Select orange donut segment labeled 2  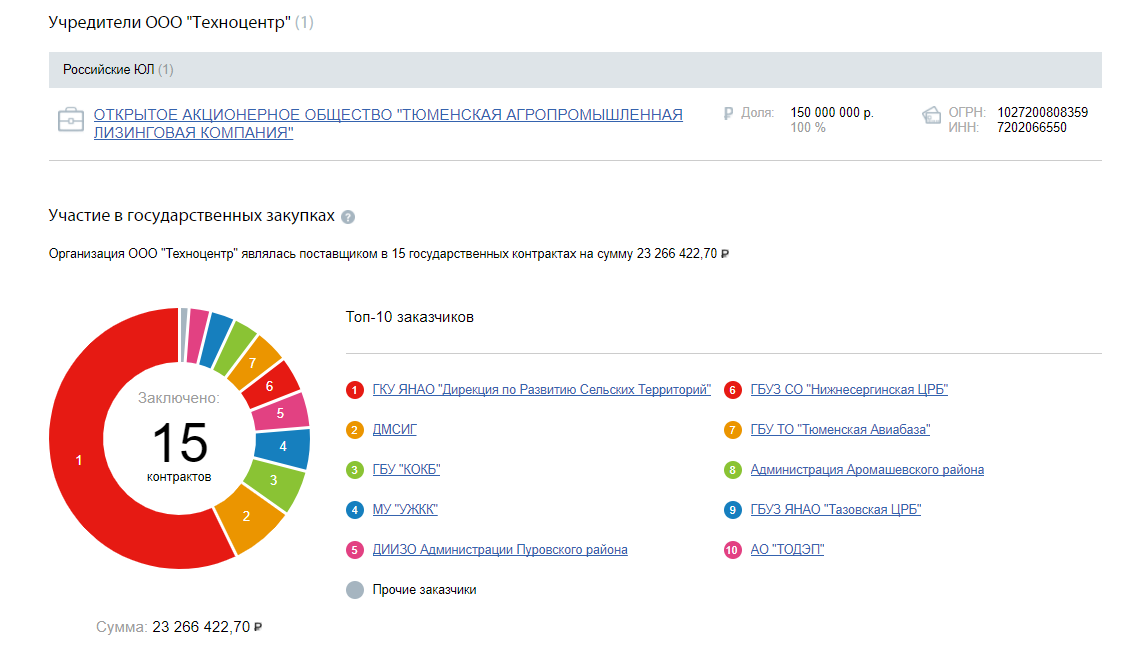point(249,518)
